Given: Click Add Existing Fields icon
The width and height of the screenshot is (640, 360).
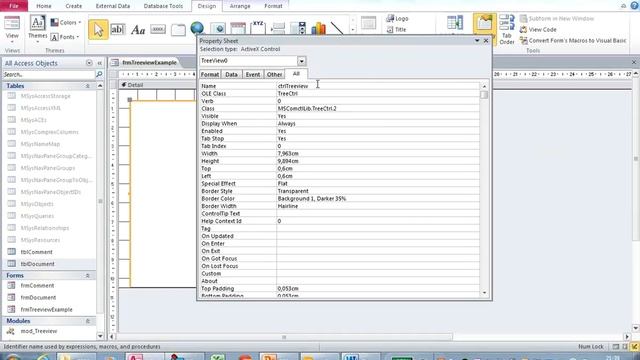Looking at the screenshot, I should [455, 23].
